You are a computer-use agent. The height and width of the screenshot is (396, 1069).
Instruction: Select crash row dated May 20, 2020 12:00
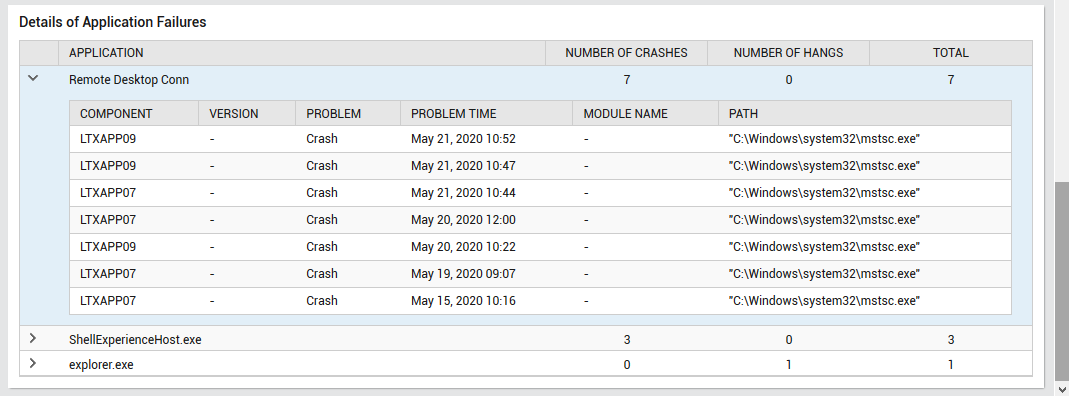(540, 219)
